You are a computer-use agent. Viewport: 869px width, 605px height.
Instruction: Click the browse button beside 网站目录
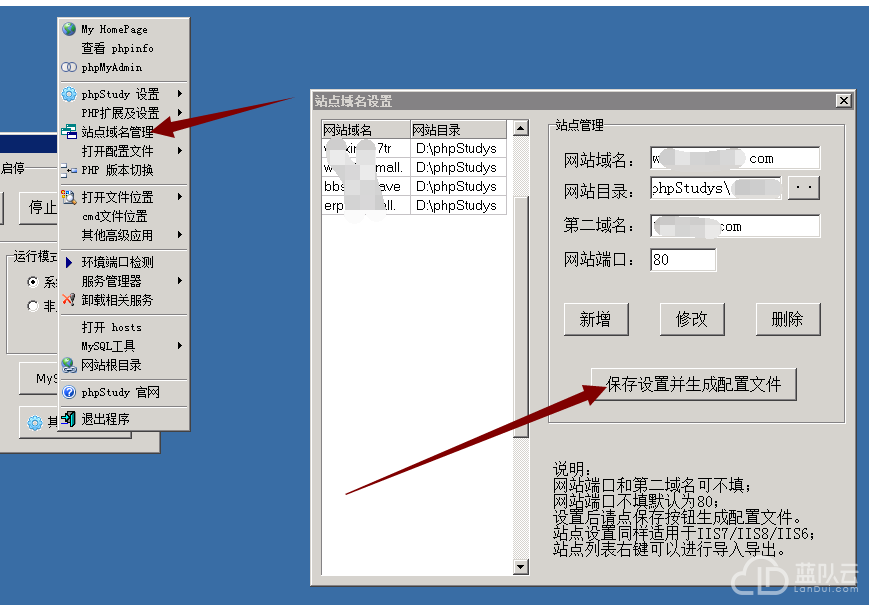pyautogui.click(x=804, y=188)
